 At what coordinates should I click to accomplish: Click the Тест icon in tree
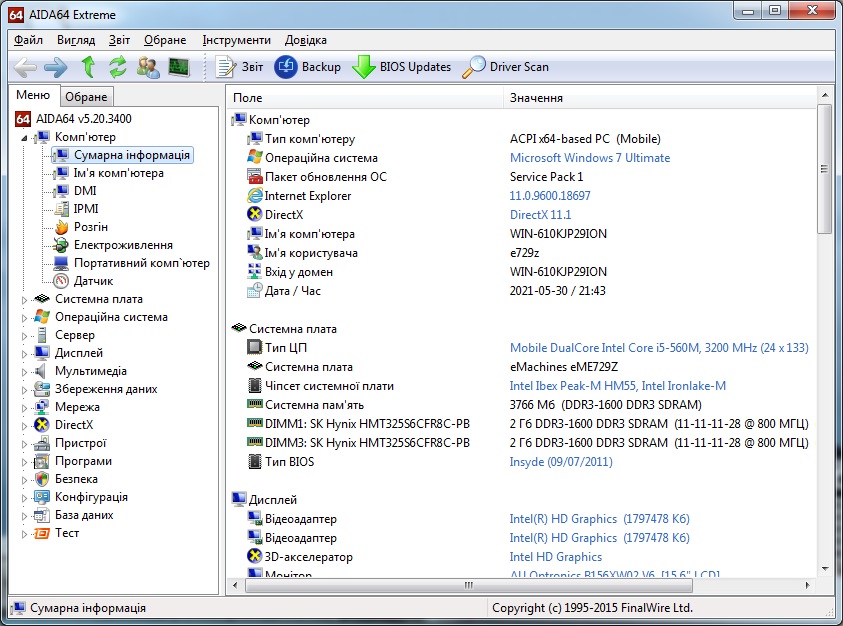pyautogui.click(x=41, y=533)
